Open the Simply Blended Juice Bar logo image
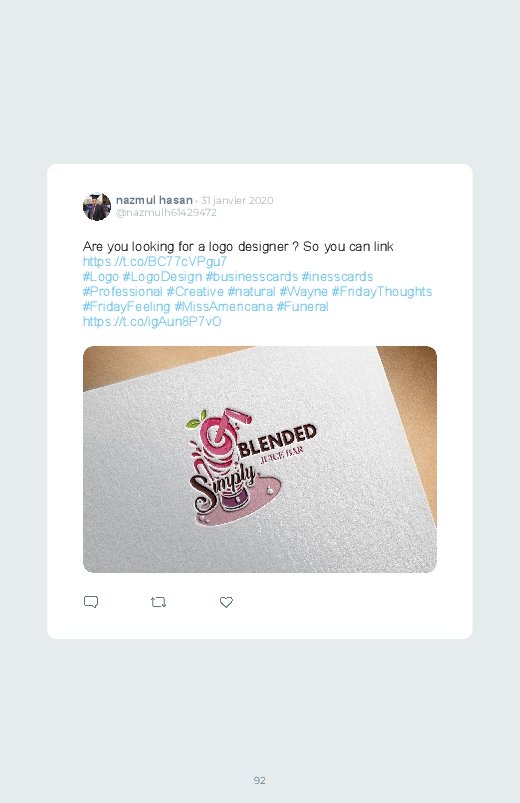The height and width of the screenshot is (803, 520). click(x=260, y=459)
